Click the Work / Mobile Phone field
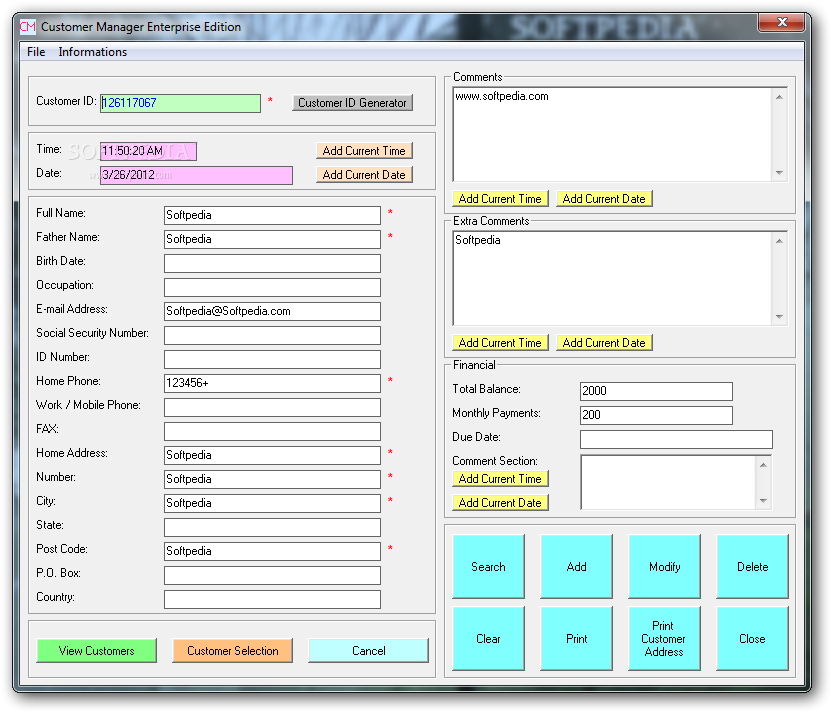832x713 pixels. point(272,407)
